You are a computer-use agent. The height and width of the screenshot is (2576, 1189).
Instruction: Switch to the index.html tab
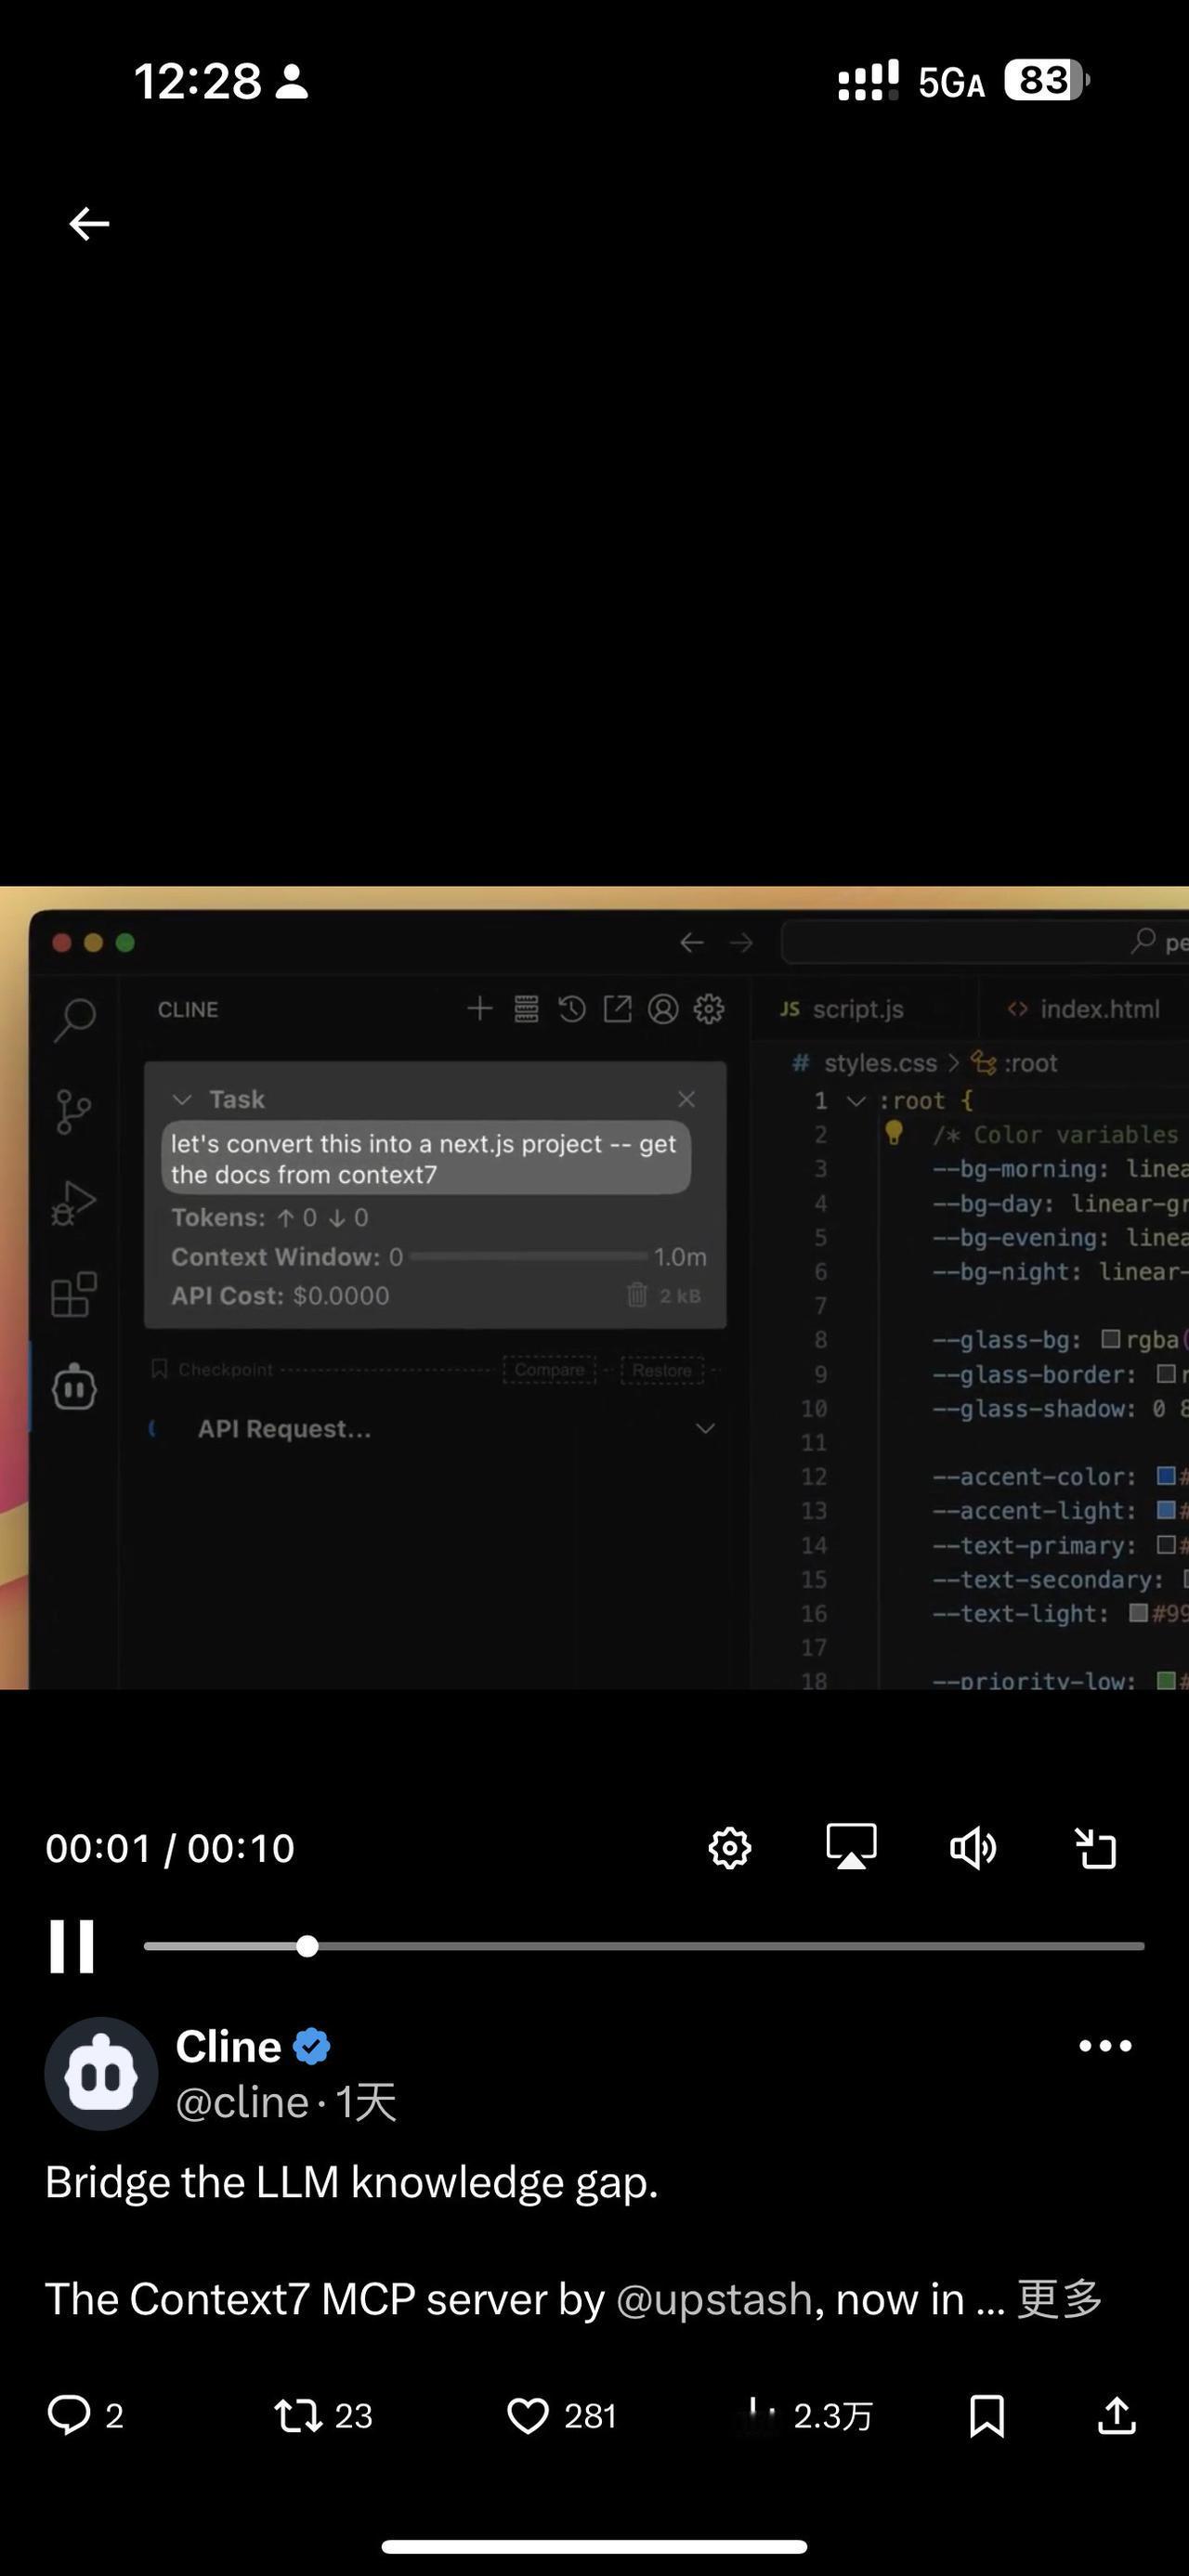point(1084,1009)
